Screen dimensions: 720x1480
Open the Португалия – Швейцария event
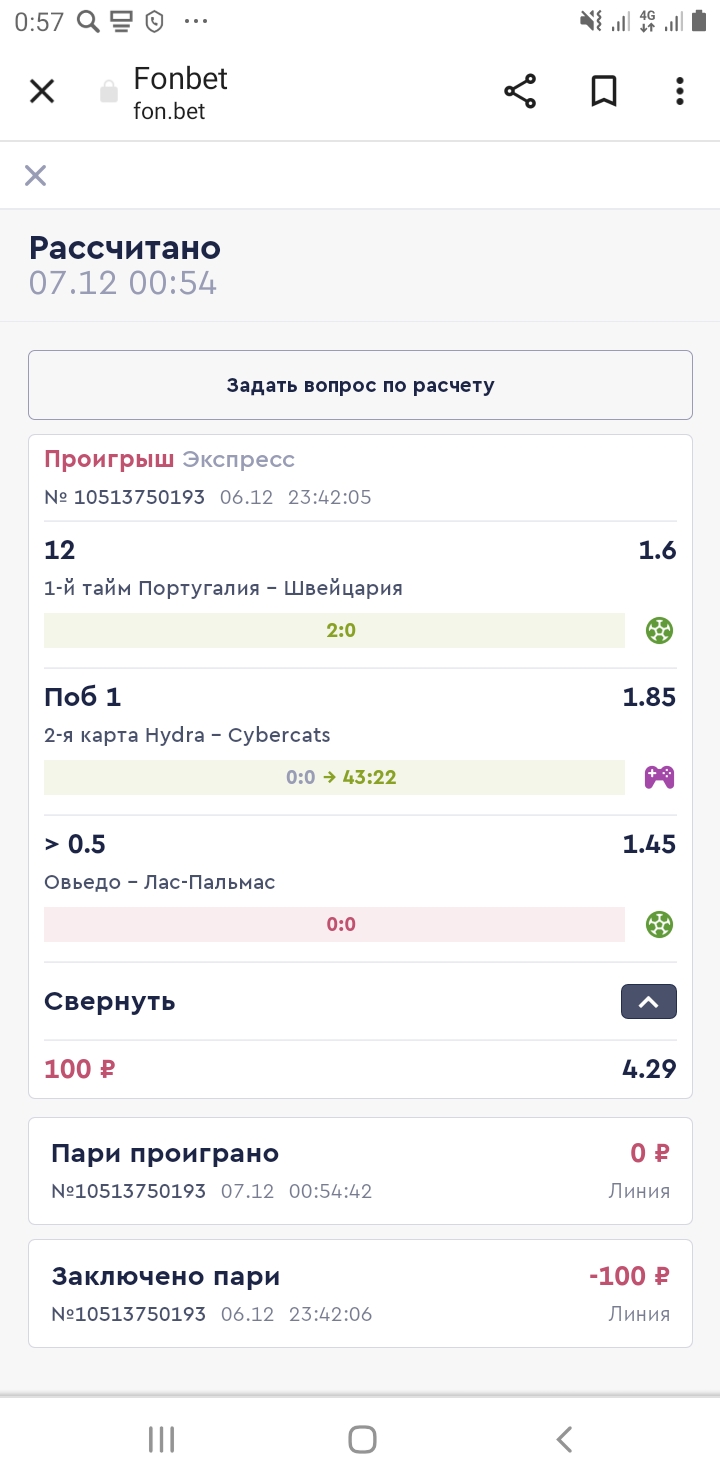coord(224,588)
